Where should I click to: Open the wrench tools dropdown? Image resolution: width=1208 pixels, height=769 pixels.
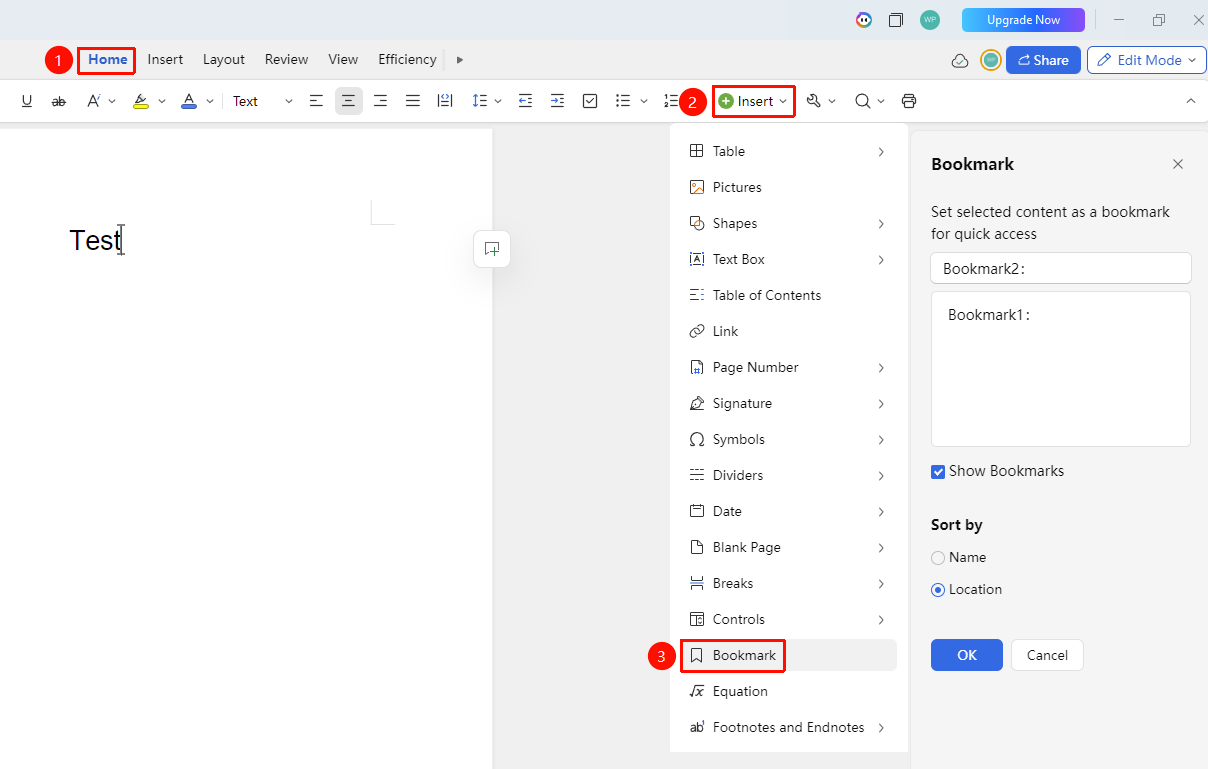click(821, 101)
